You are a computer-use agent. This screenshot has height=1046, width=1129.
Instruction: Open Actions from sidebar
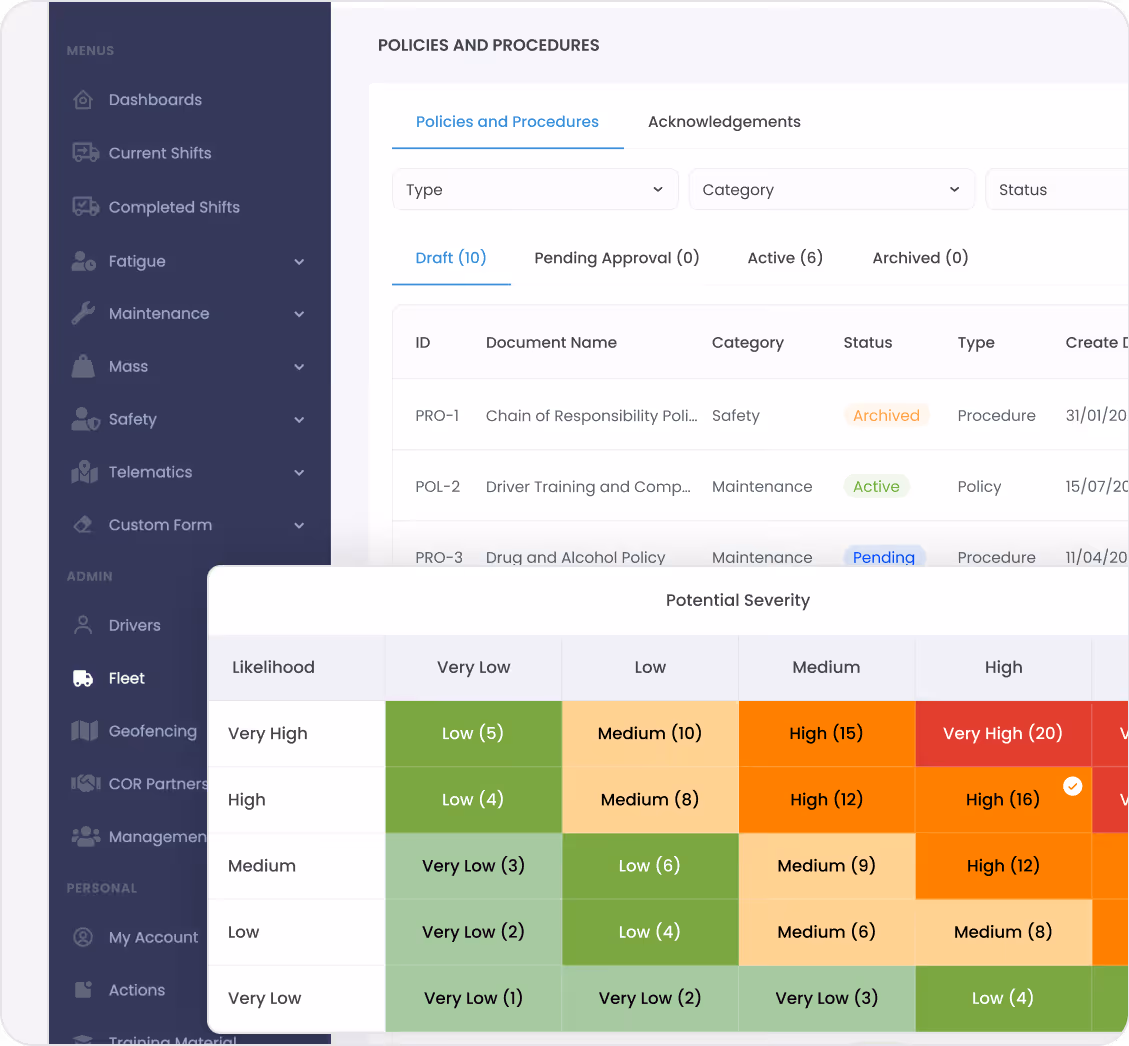137,990
